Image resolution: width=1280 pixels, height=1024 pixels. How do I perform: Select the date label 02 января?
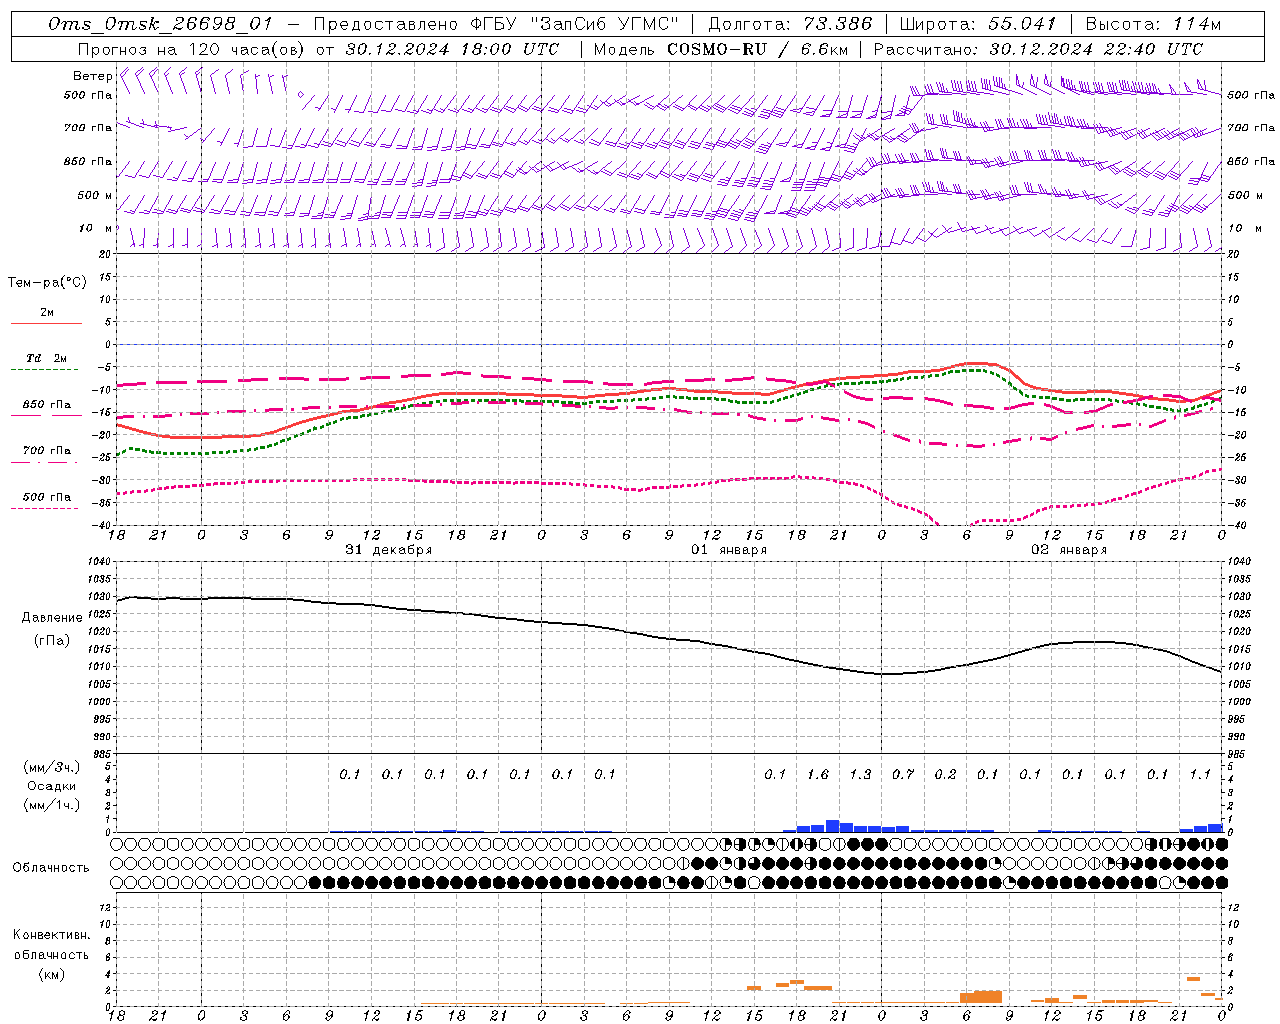(x=1069, y=550)
